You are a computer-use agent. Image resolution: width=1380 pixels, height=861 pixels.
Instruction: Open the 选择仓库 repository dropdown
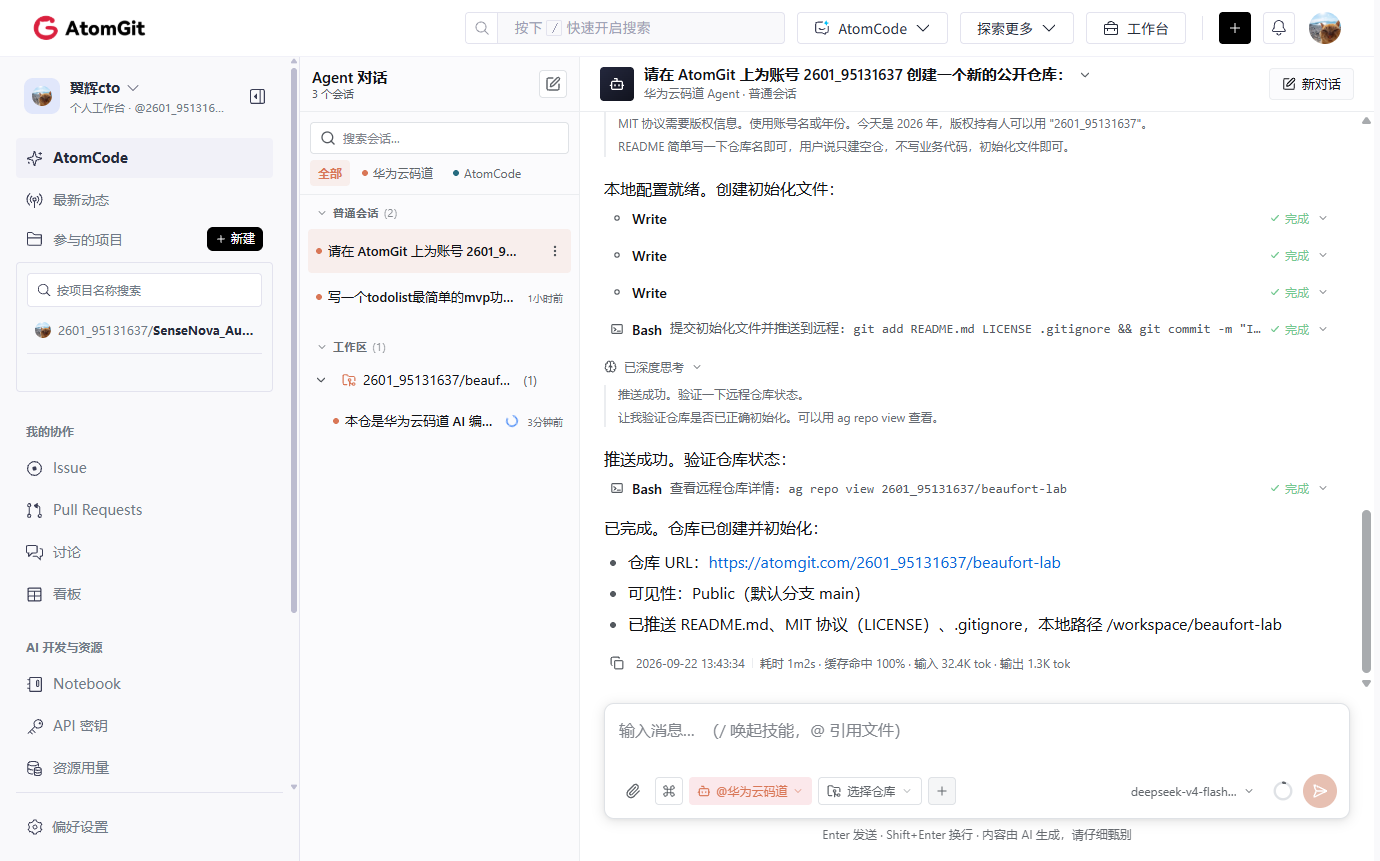point(870,791)
